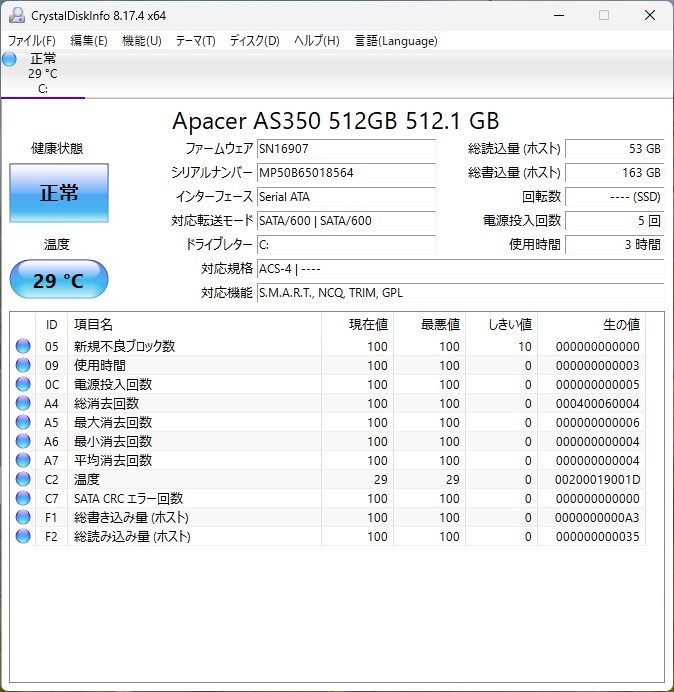Screen dimensions: 674x692
Task: Click the firmware field SN16907
Action: [345, 149]
